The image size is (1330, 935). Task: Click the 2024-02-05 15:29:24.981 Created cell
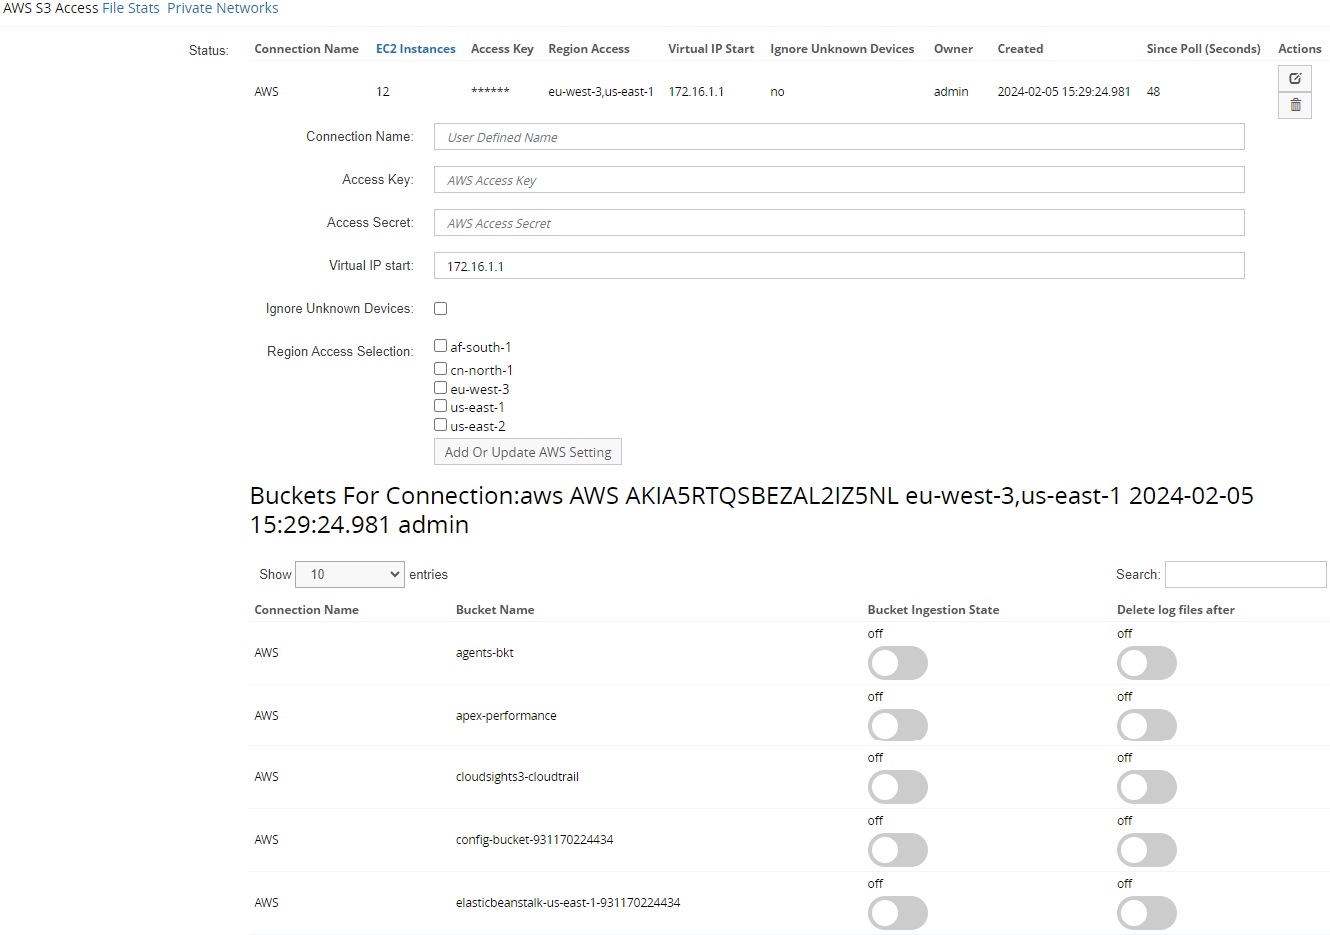[1064, 91]
